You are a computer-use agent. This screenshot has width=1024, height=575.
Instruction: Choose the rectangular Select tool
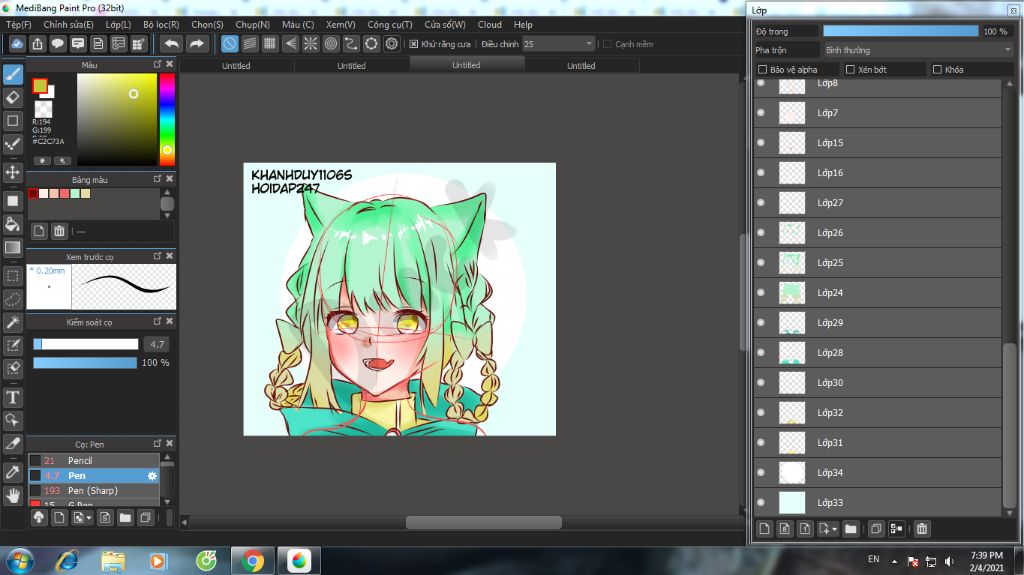tap(12, 275)
